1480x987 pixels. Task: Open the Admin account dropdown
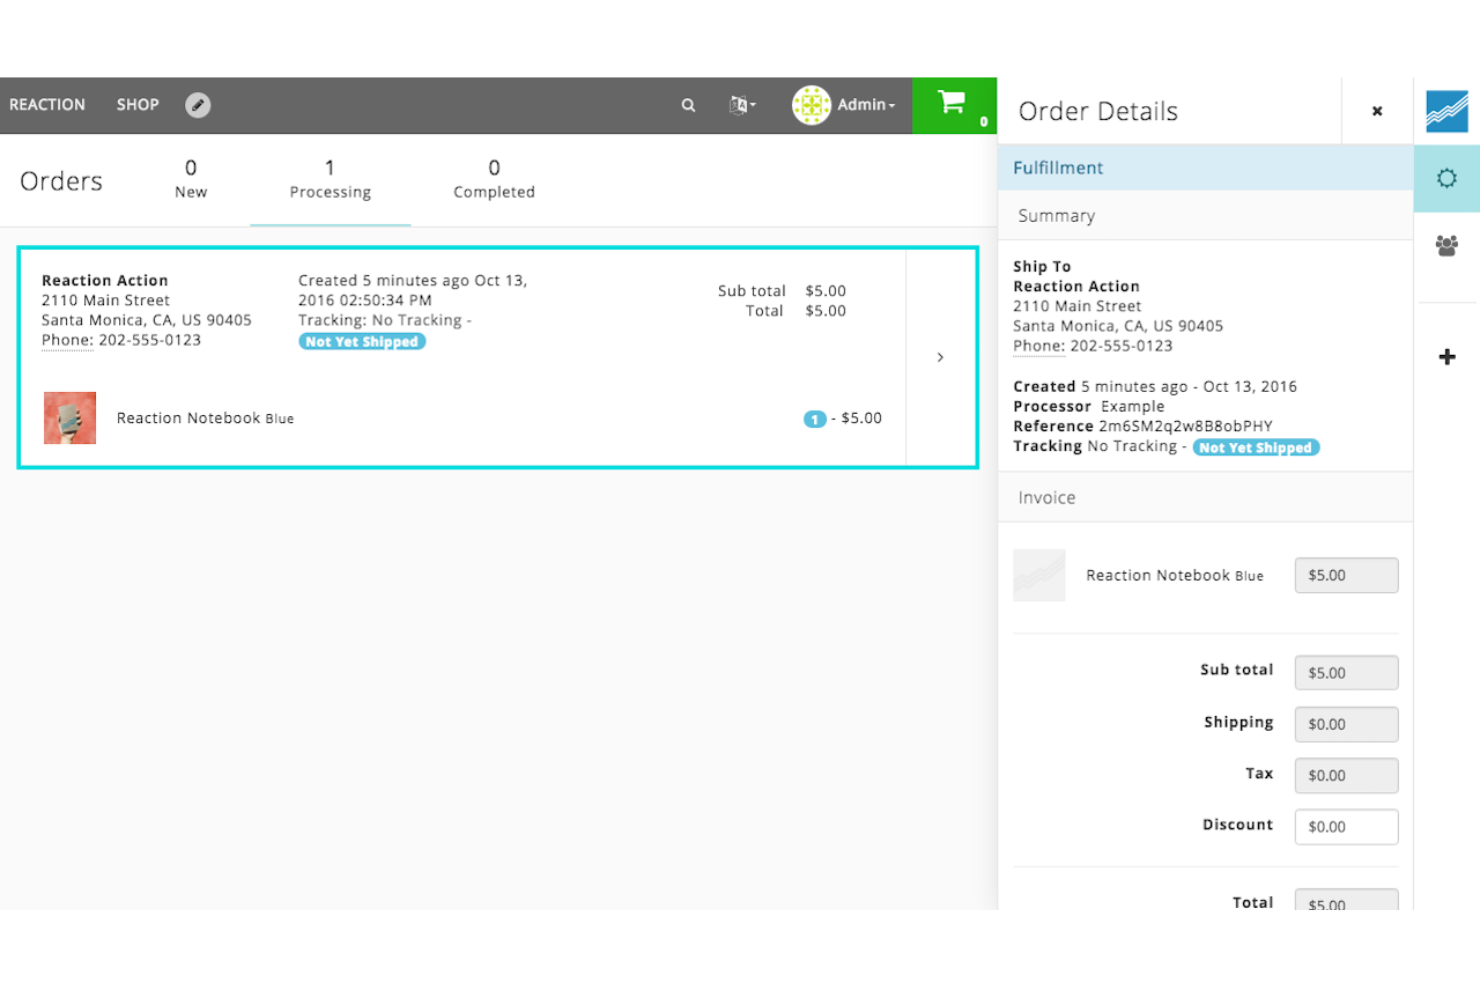click(x=866, y=105)
